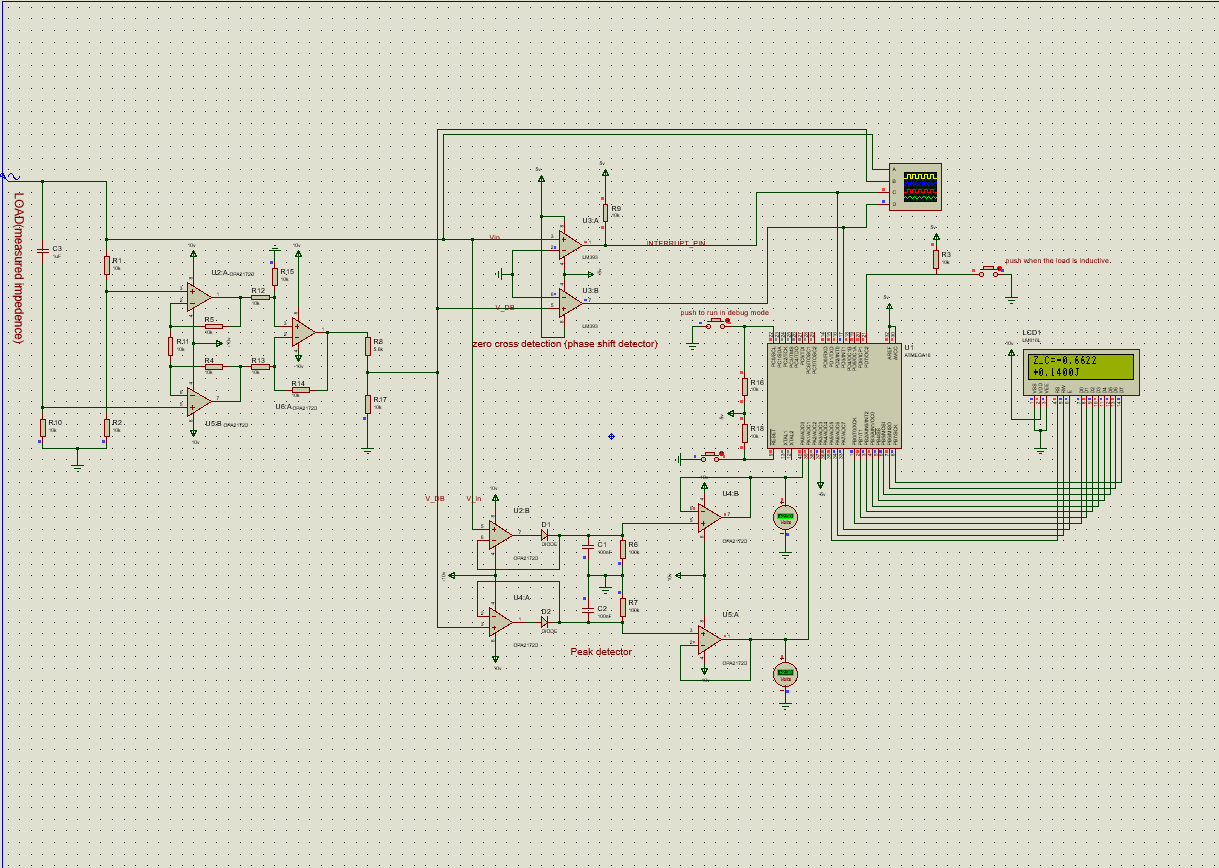This screenshot has height=868, width=1219.
Task: Select comparator U3:B symbol
Action: [570, 302]
